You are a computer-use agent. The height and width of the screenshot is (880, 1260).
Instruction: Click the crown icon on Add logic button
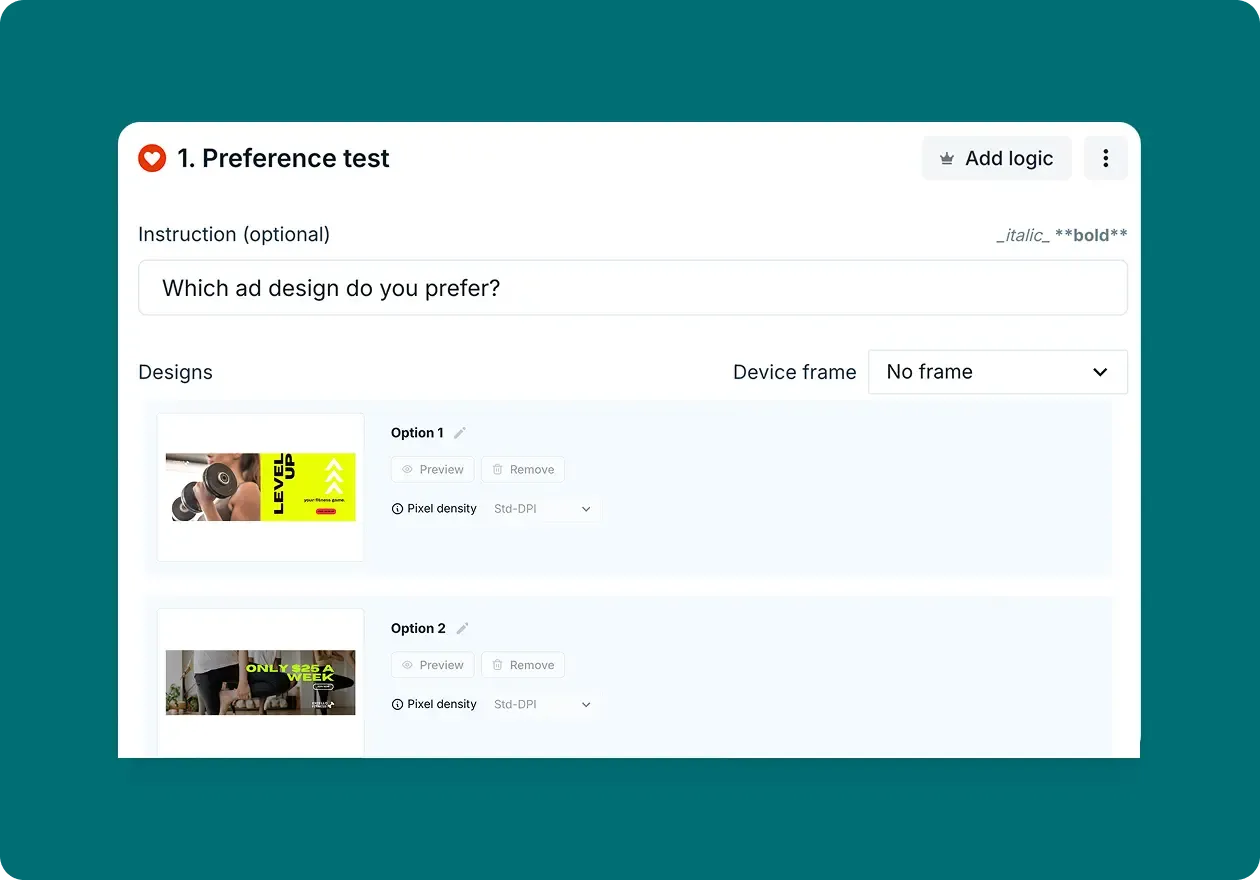[x=945, y=158]
